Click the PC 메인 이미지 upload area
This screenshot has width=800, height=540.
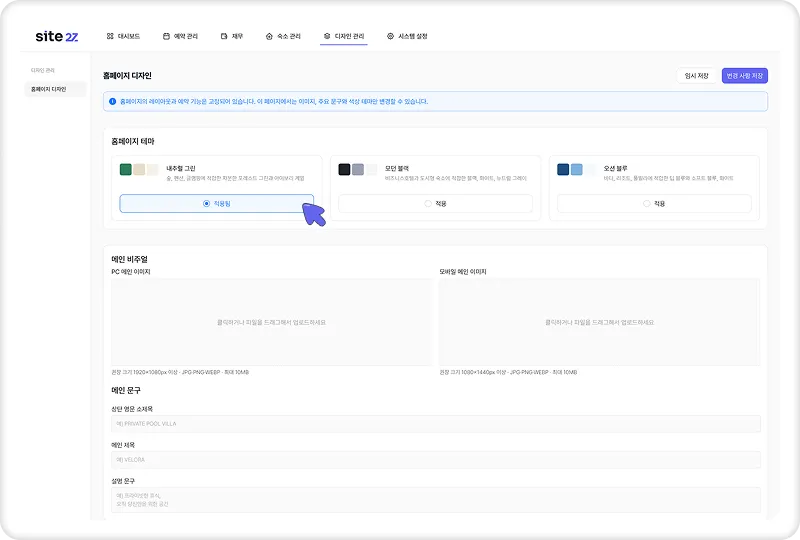[271, 322]
